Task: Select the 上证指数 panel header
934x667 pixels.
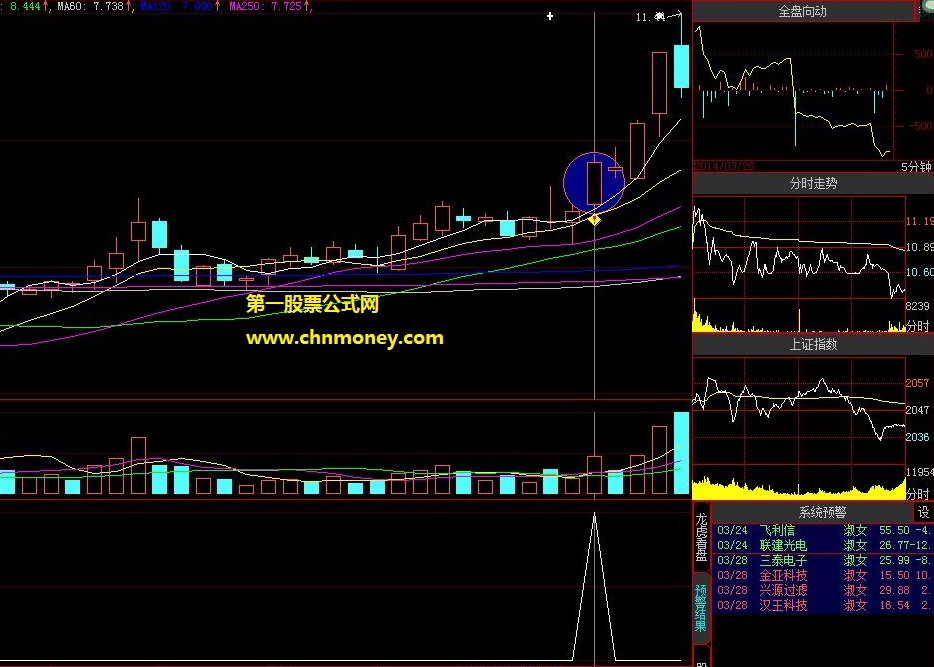Action: point(813,344)
